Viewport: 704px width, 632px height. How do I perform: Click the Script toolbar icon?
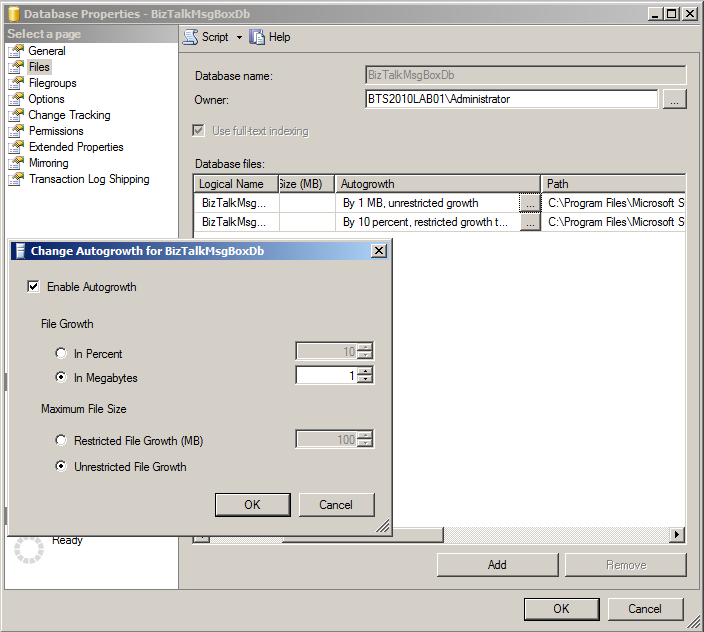coord(190,37)
